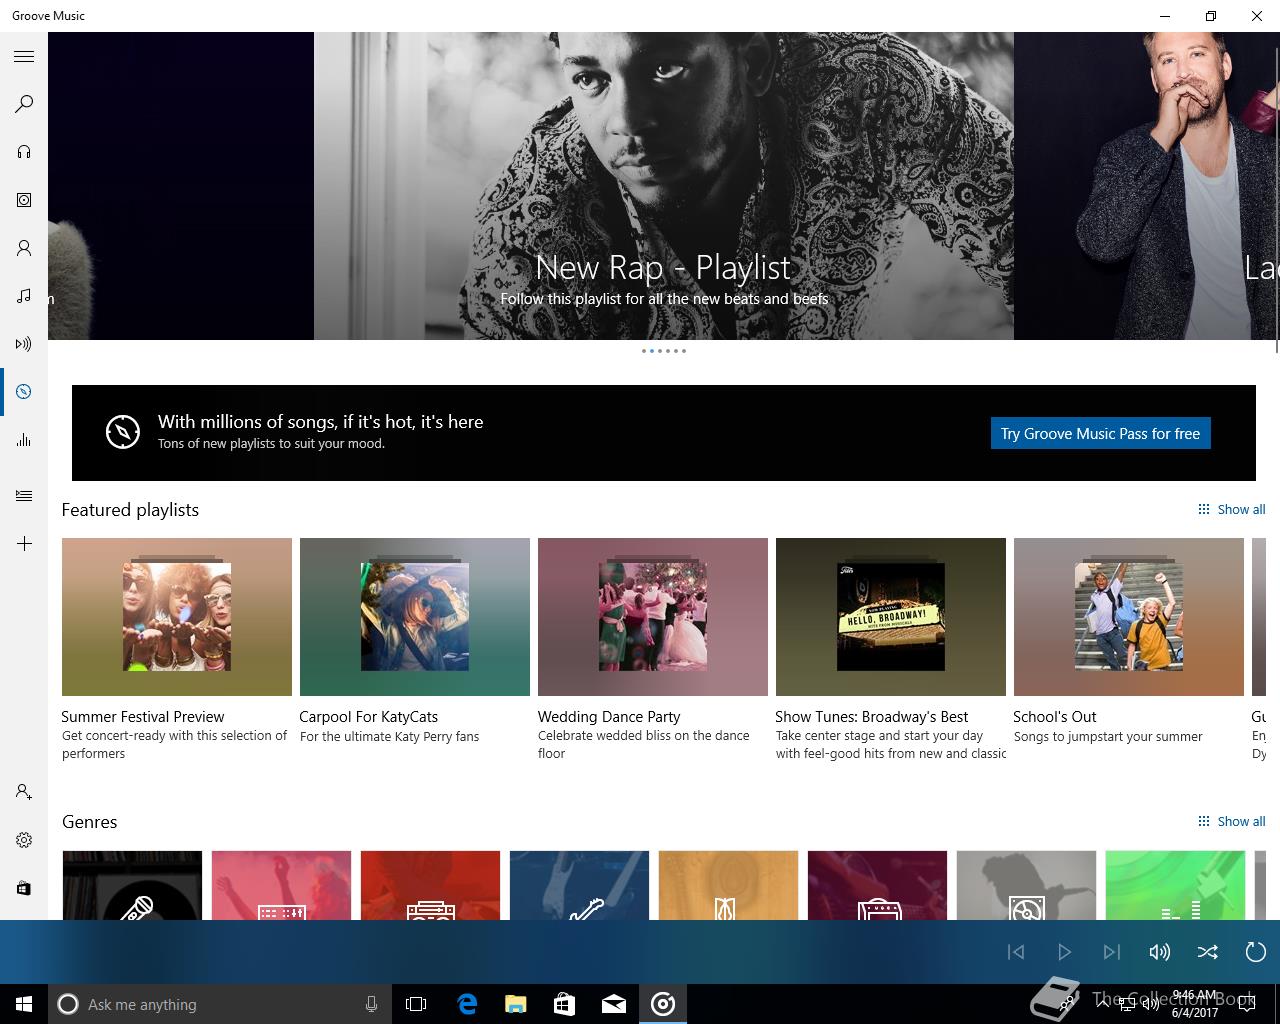Click the Wedding Dance Party title

pyautogui.click(x=609, y=716)
